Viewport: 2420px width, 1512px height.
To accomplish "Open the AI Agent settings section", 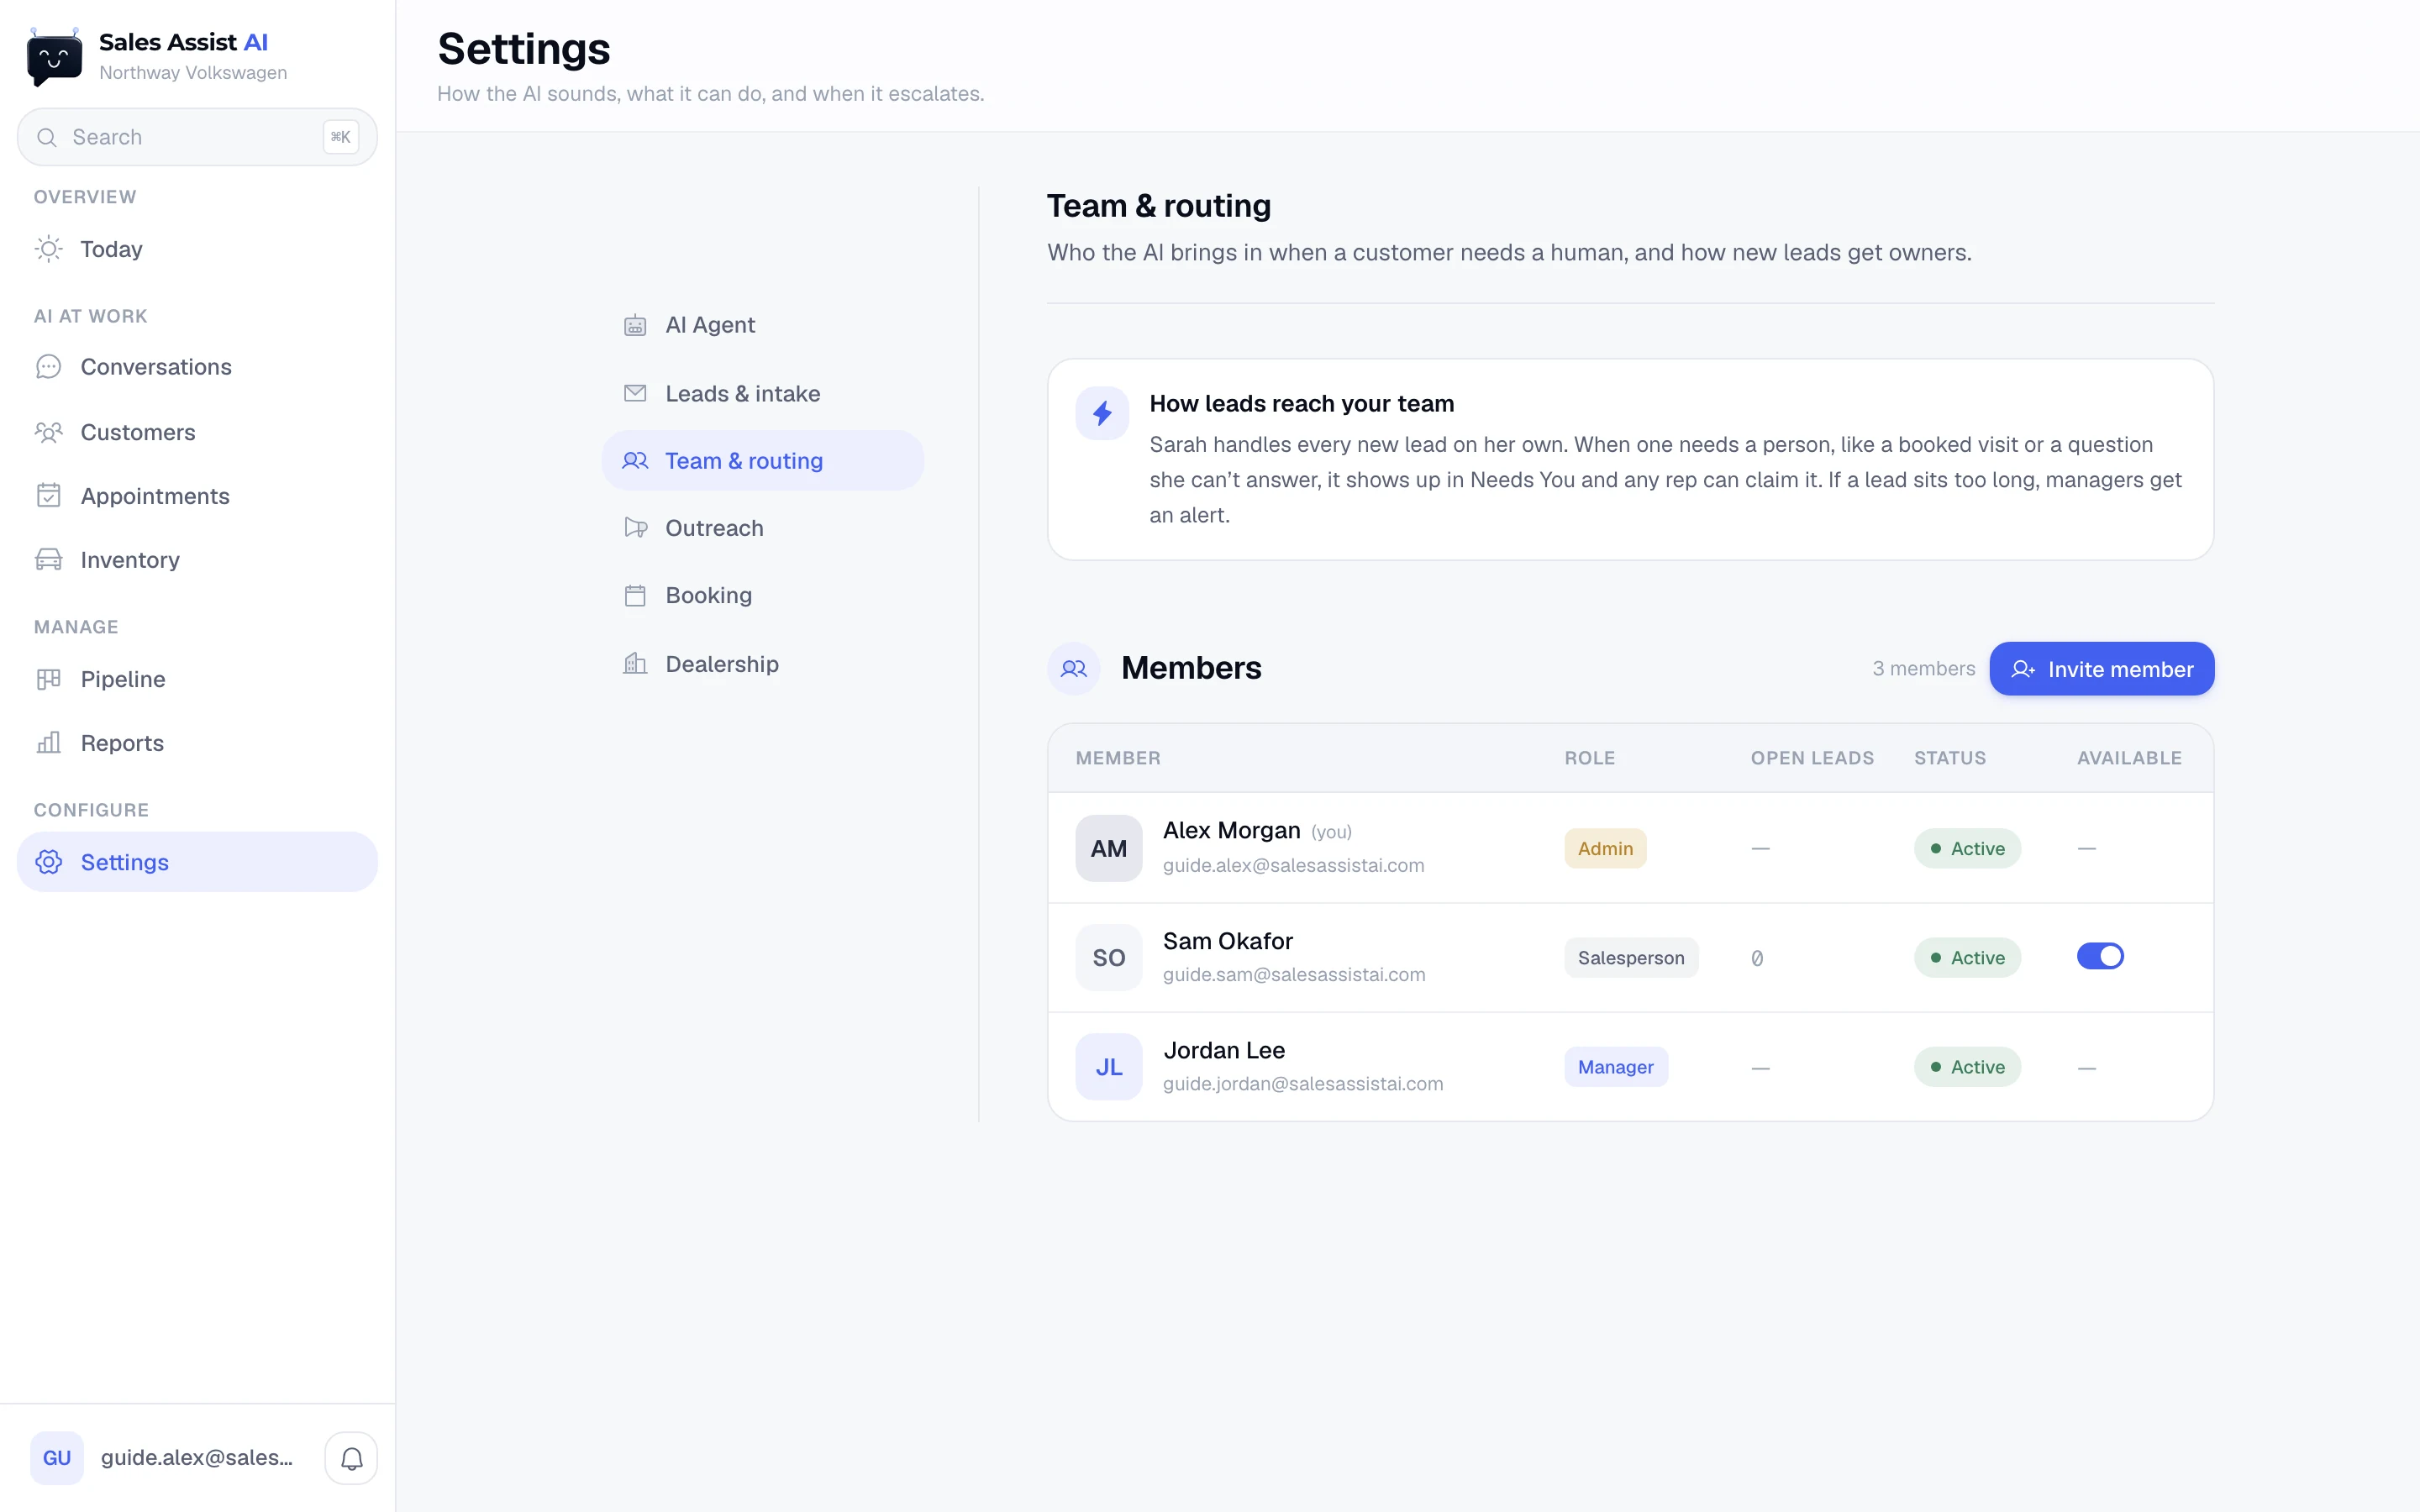I will coord(762,325).
